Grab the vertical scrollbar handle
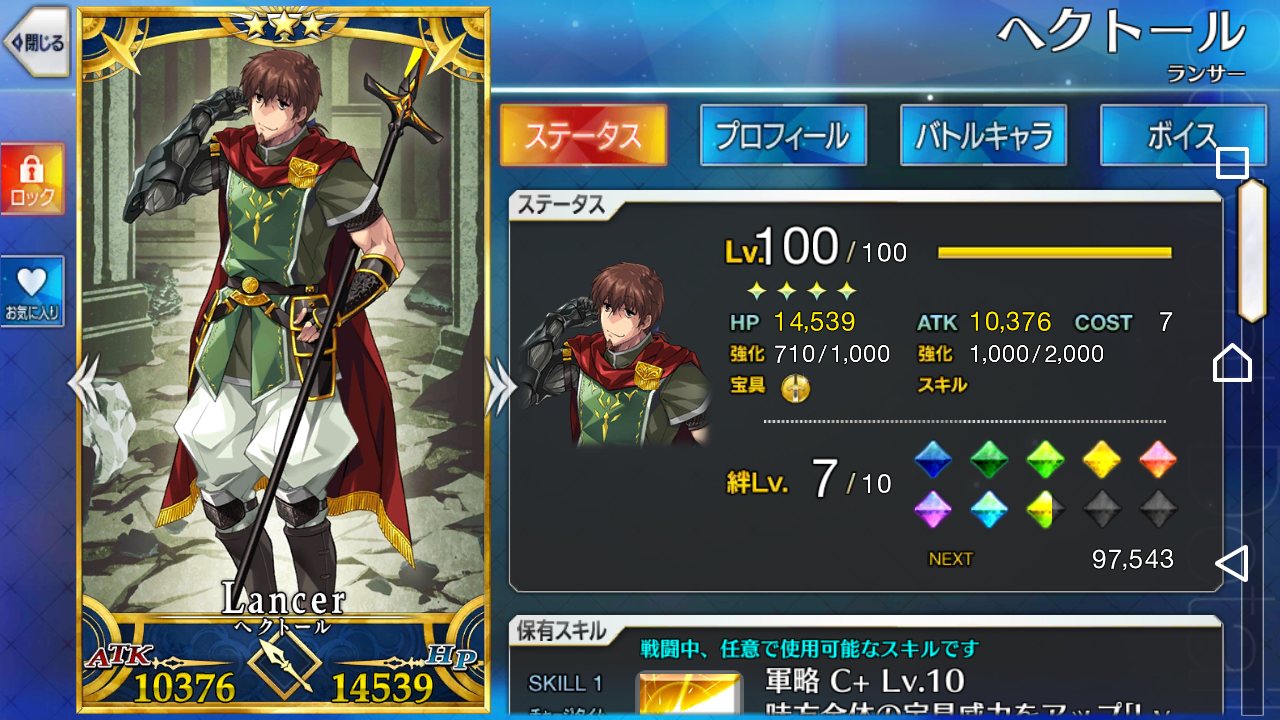1280x720 pixels. (x=1253, y=250)
